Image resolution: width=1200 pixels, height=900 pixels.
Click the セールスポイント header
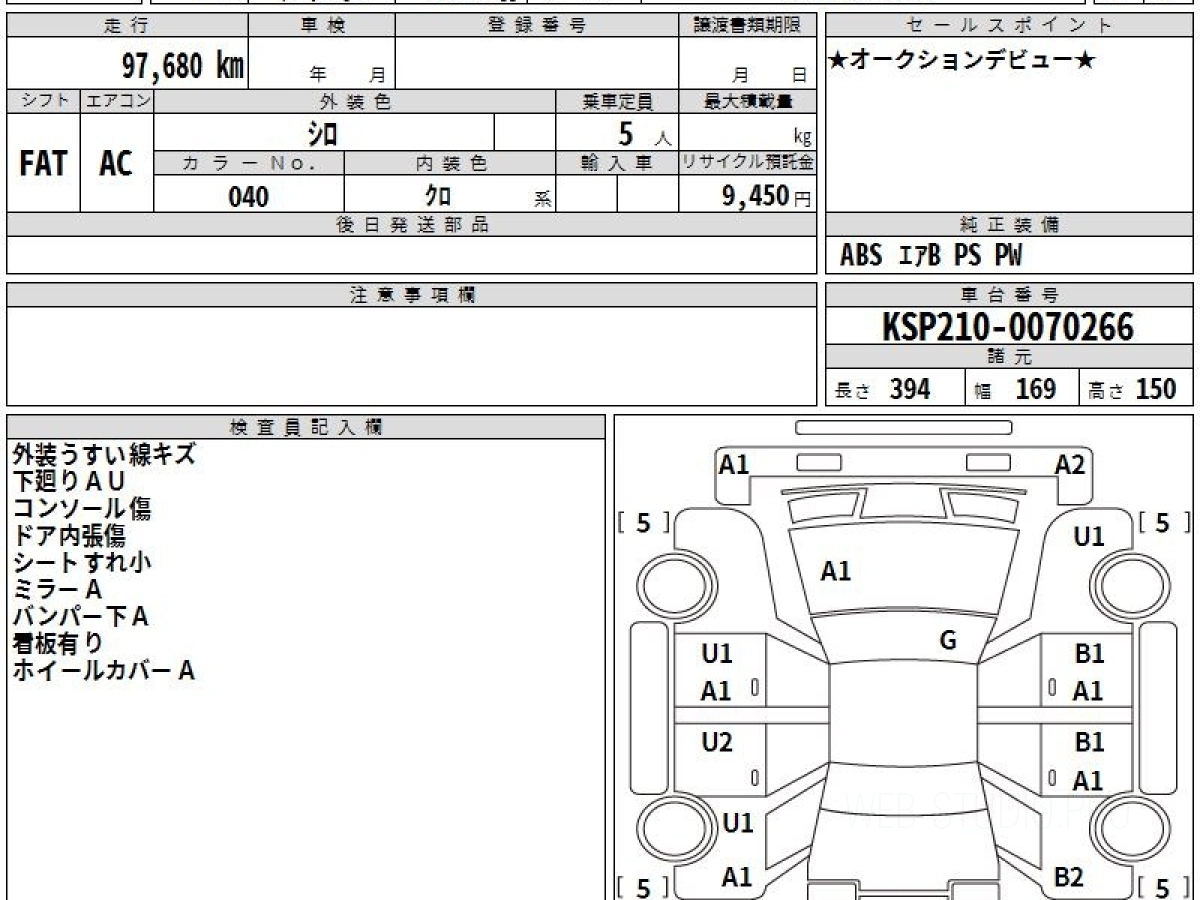click(x=1010, y=26)
